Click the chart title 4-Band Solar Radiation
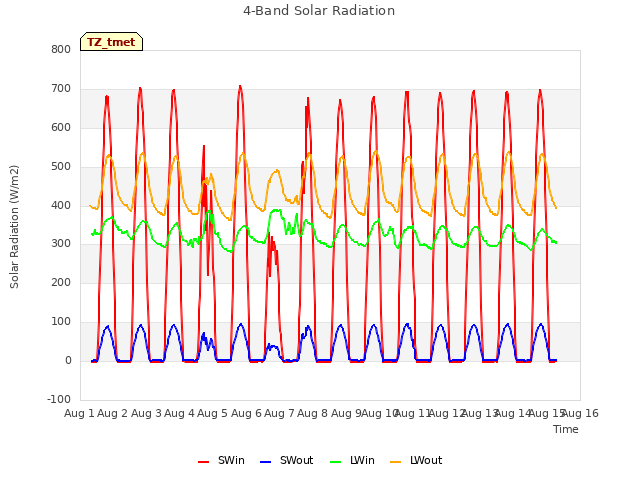 click(x=319, y=11)
